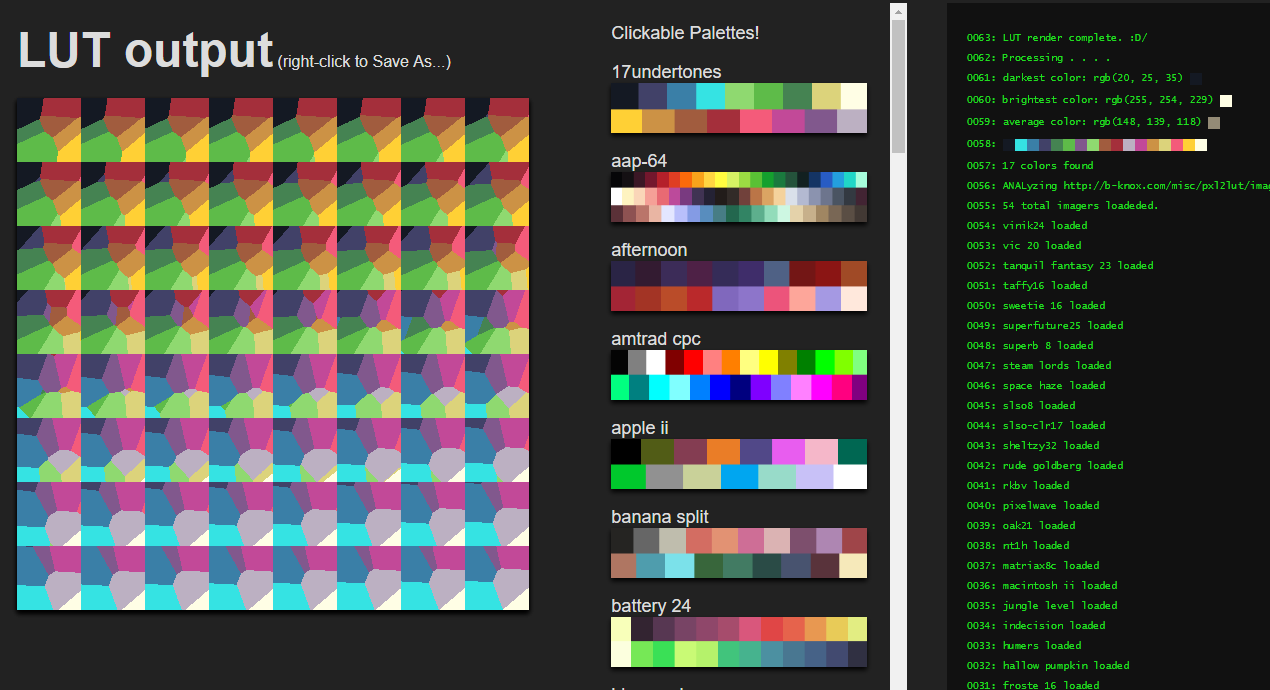Select the battery 24 palette
The image size is (1270, 690).
tap(738, 642)
